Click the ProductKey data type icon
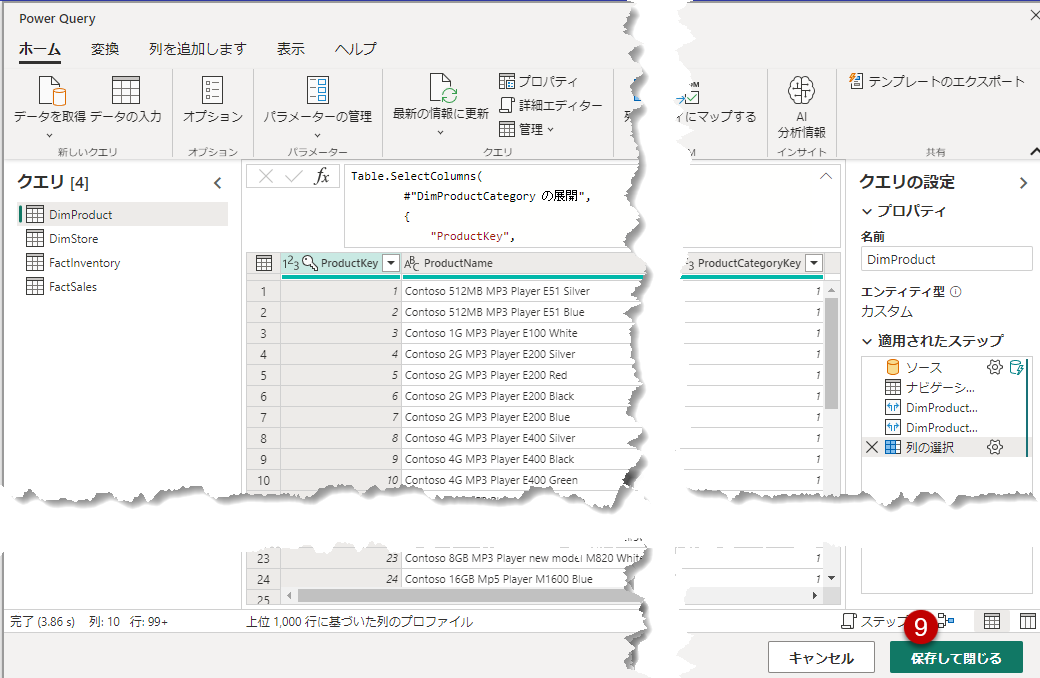Screen dimensions: 1040x678 pyautogui.click(x=291, y=263)
